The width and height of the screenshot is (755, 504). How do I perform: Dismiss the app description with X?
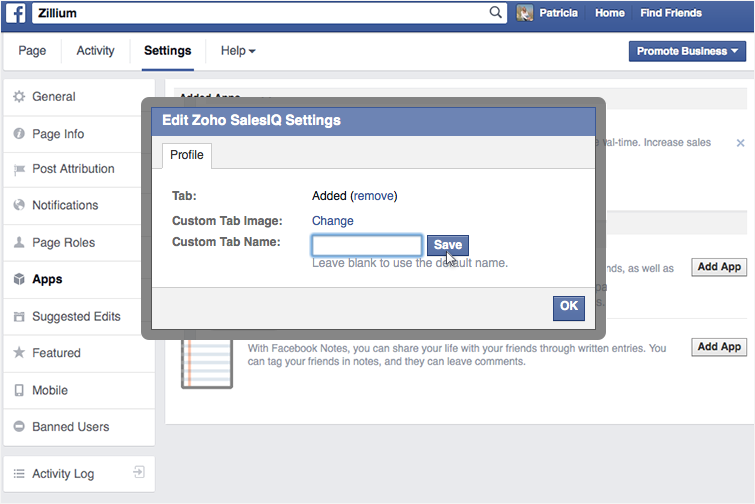pyautogui.click(x=741, y=143)
